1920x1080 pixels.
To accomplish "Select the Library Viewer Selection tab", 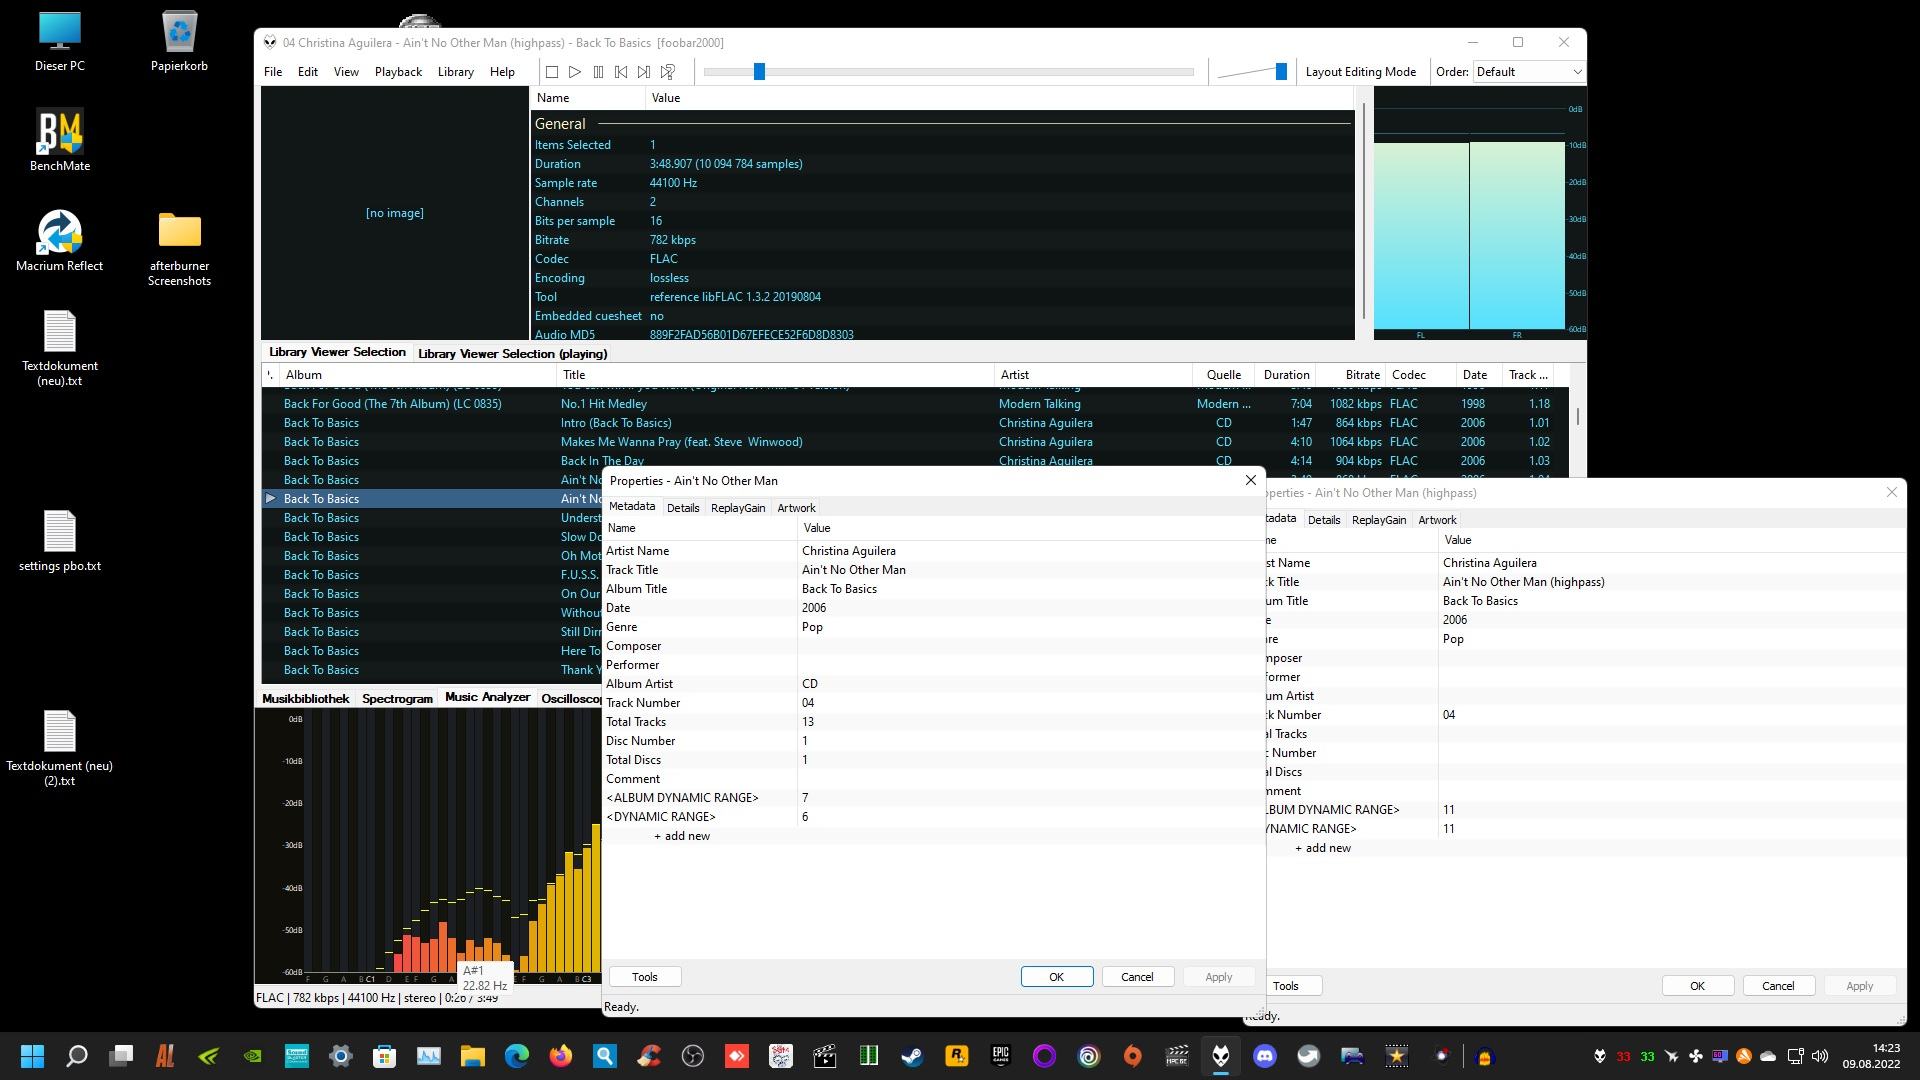I will [337, 352].
